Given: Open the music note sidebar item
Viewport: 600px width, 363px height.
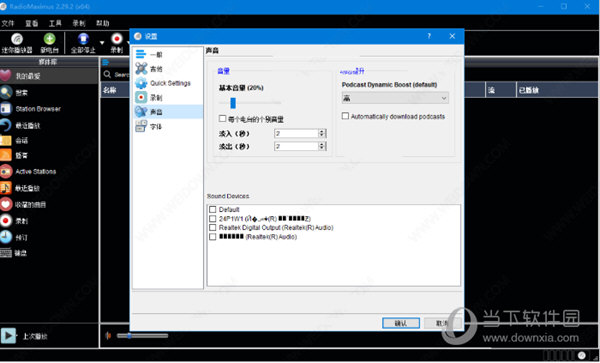Looking at the screenshot, I should click(49, 188).
